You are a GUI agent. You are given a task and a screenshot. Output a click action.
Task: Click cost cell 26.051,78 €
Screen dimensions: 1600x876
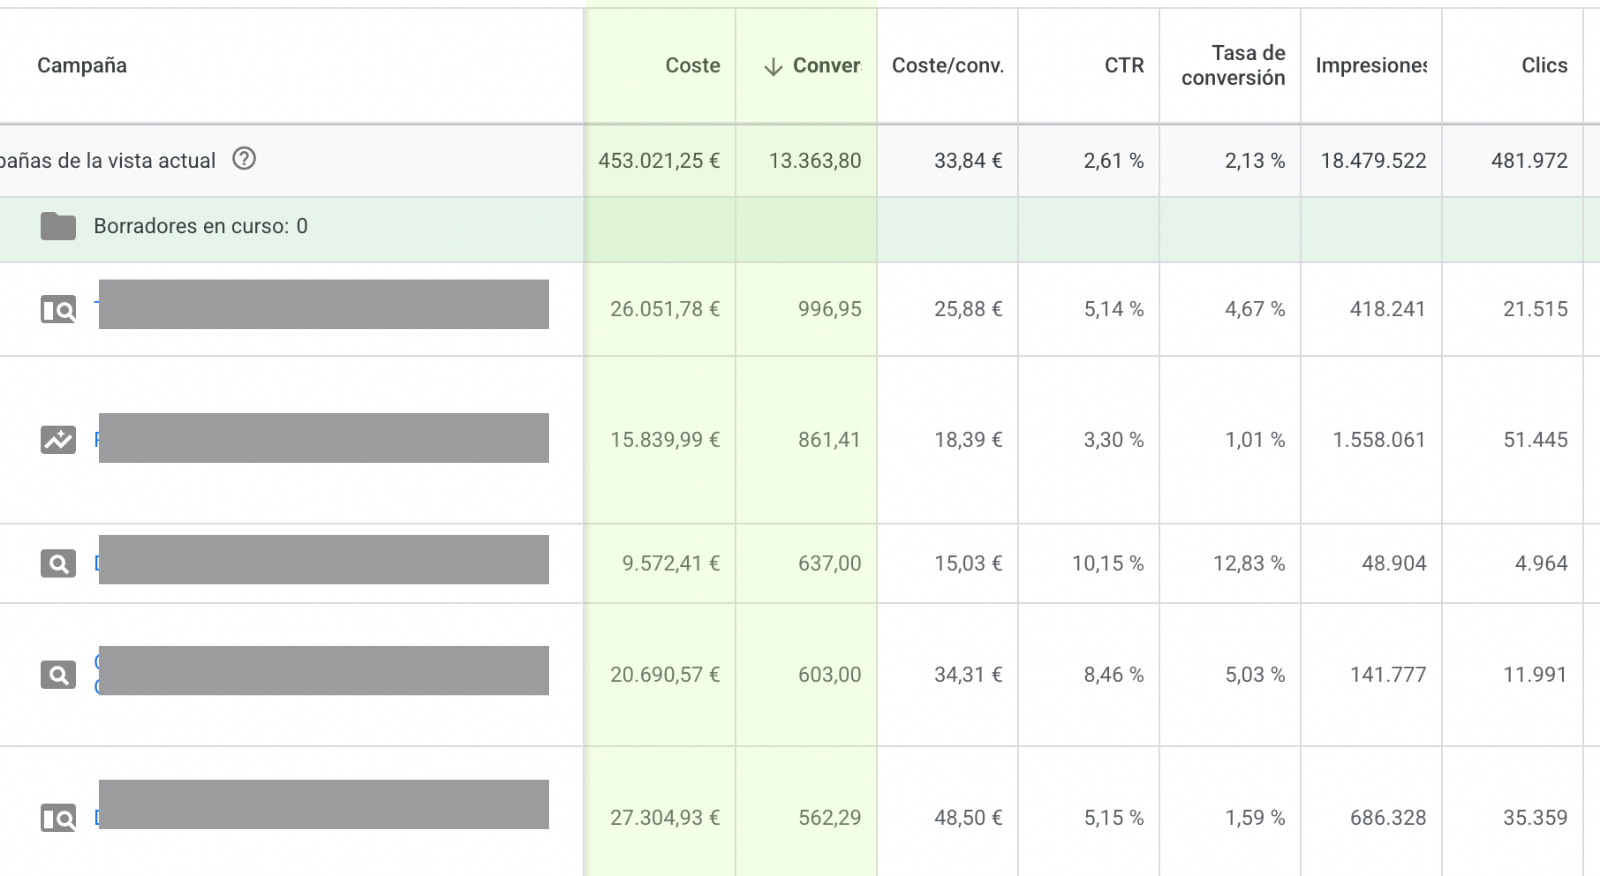click(x=665, y=309)
